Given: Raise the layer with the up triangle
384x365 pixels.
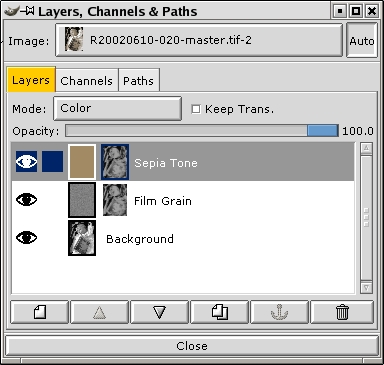Looking at the screenshot, I should click(99, 312).
